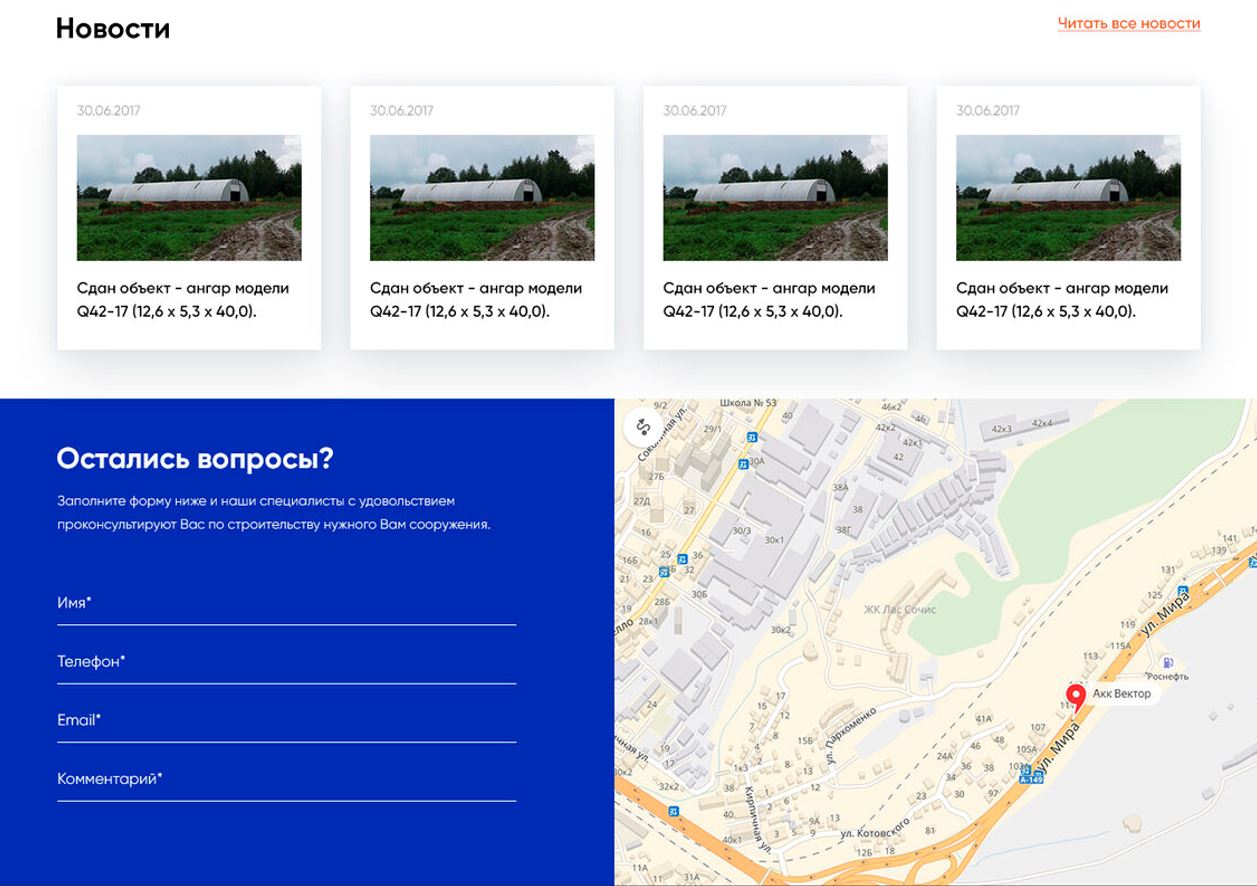Click the bus stop icon near building 131
Viewport: 1257px width, 886px height.
coord(1183,590)
